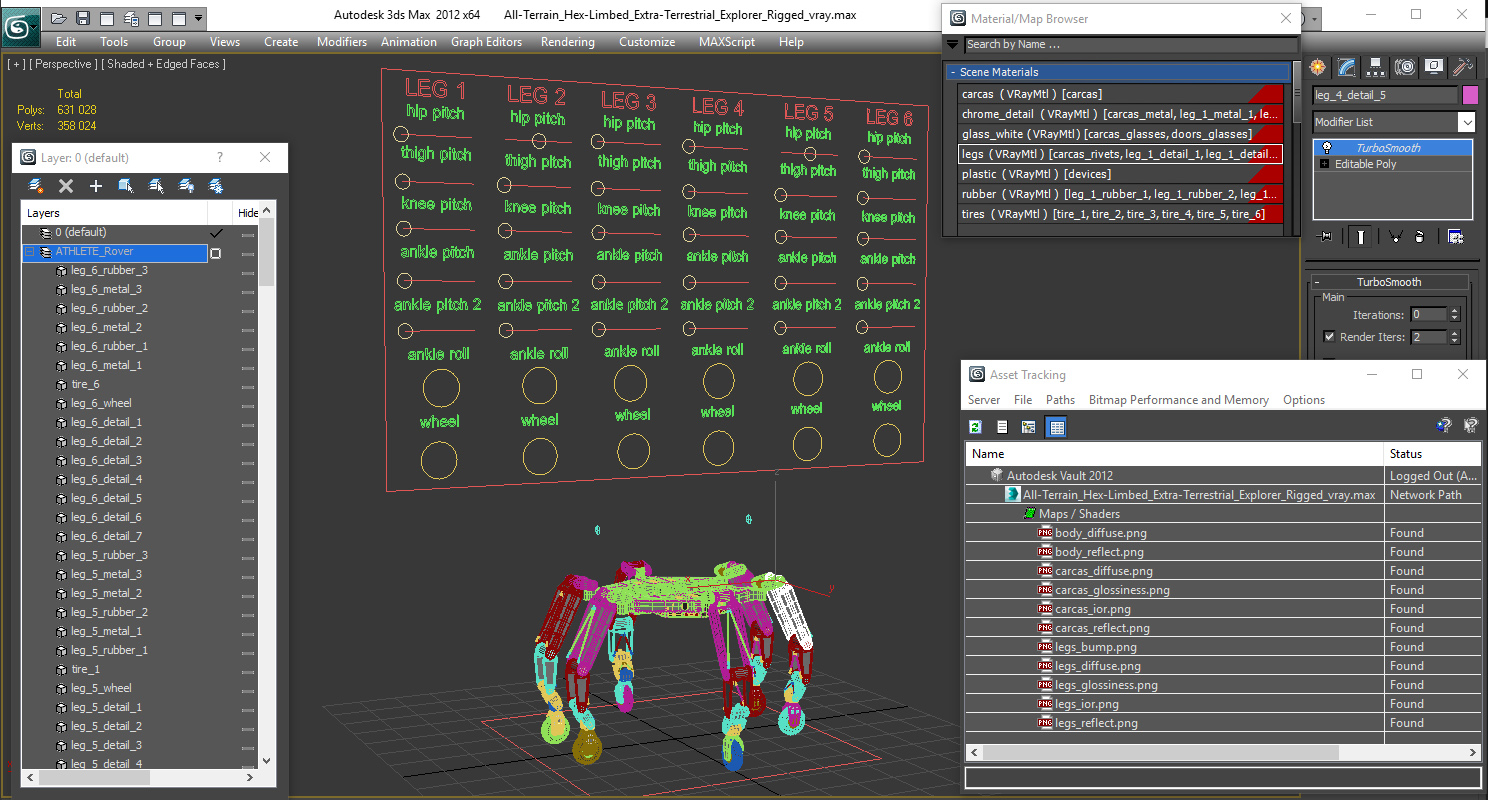This screenshot has width=1488, height=800.
Task: Click Remove Modifier from stack icon
Action: tap(1421, 237)
